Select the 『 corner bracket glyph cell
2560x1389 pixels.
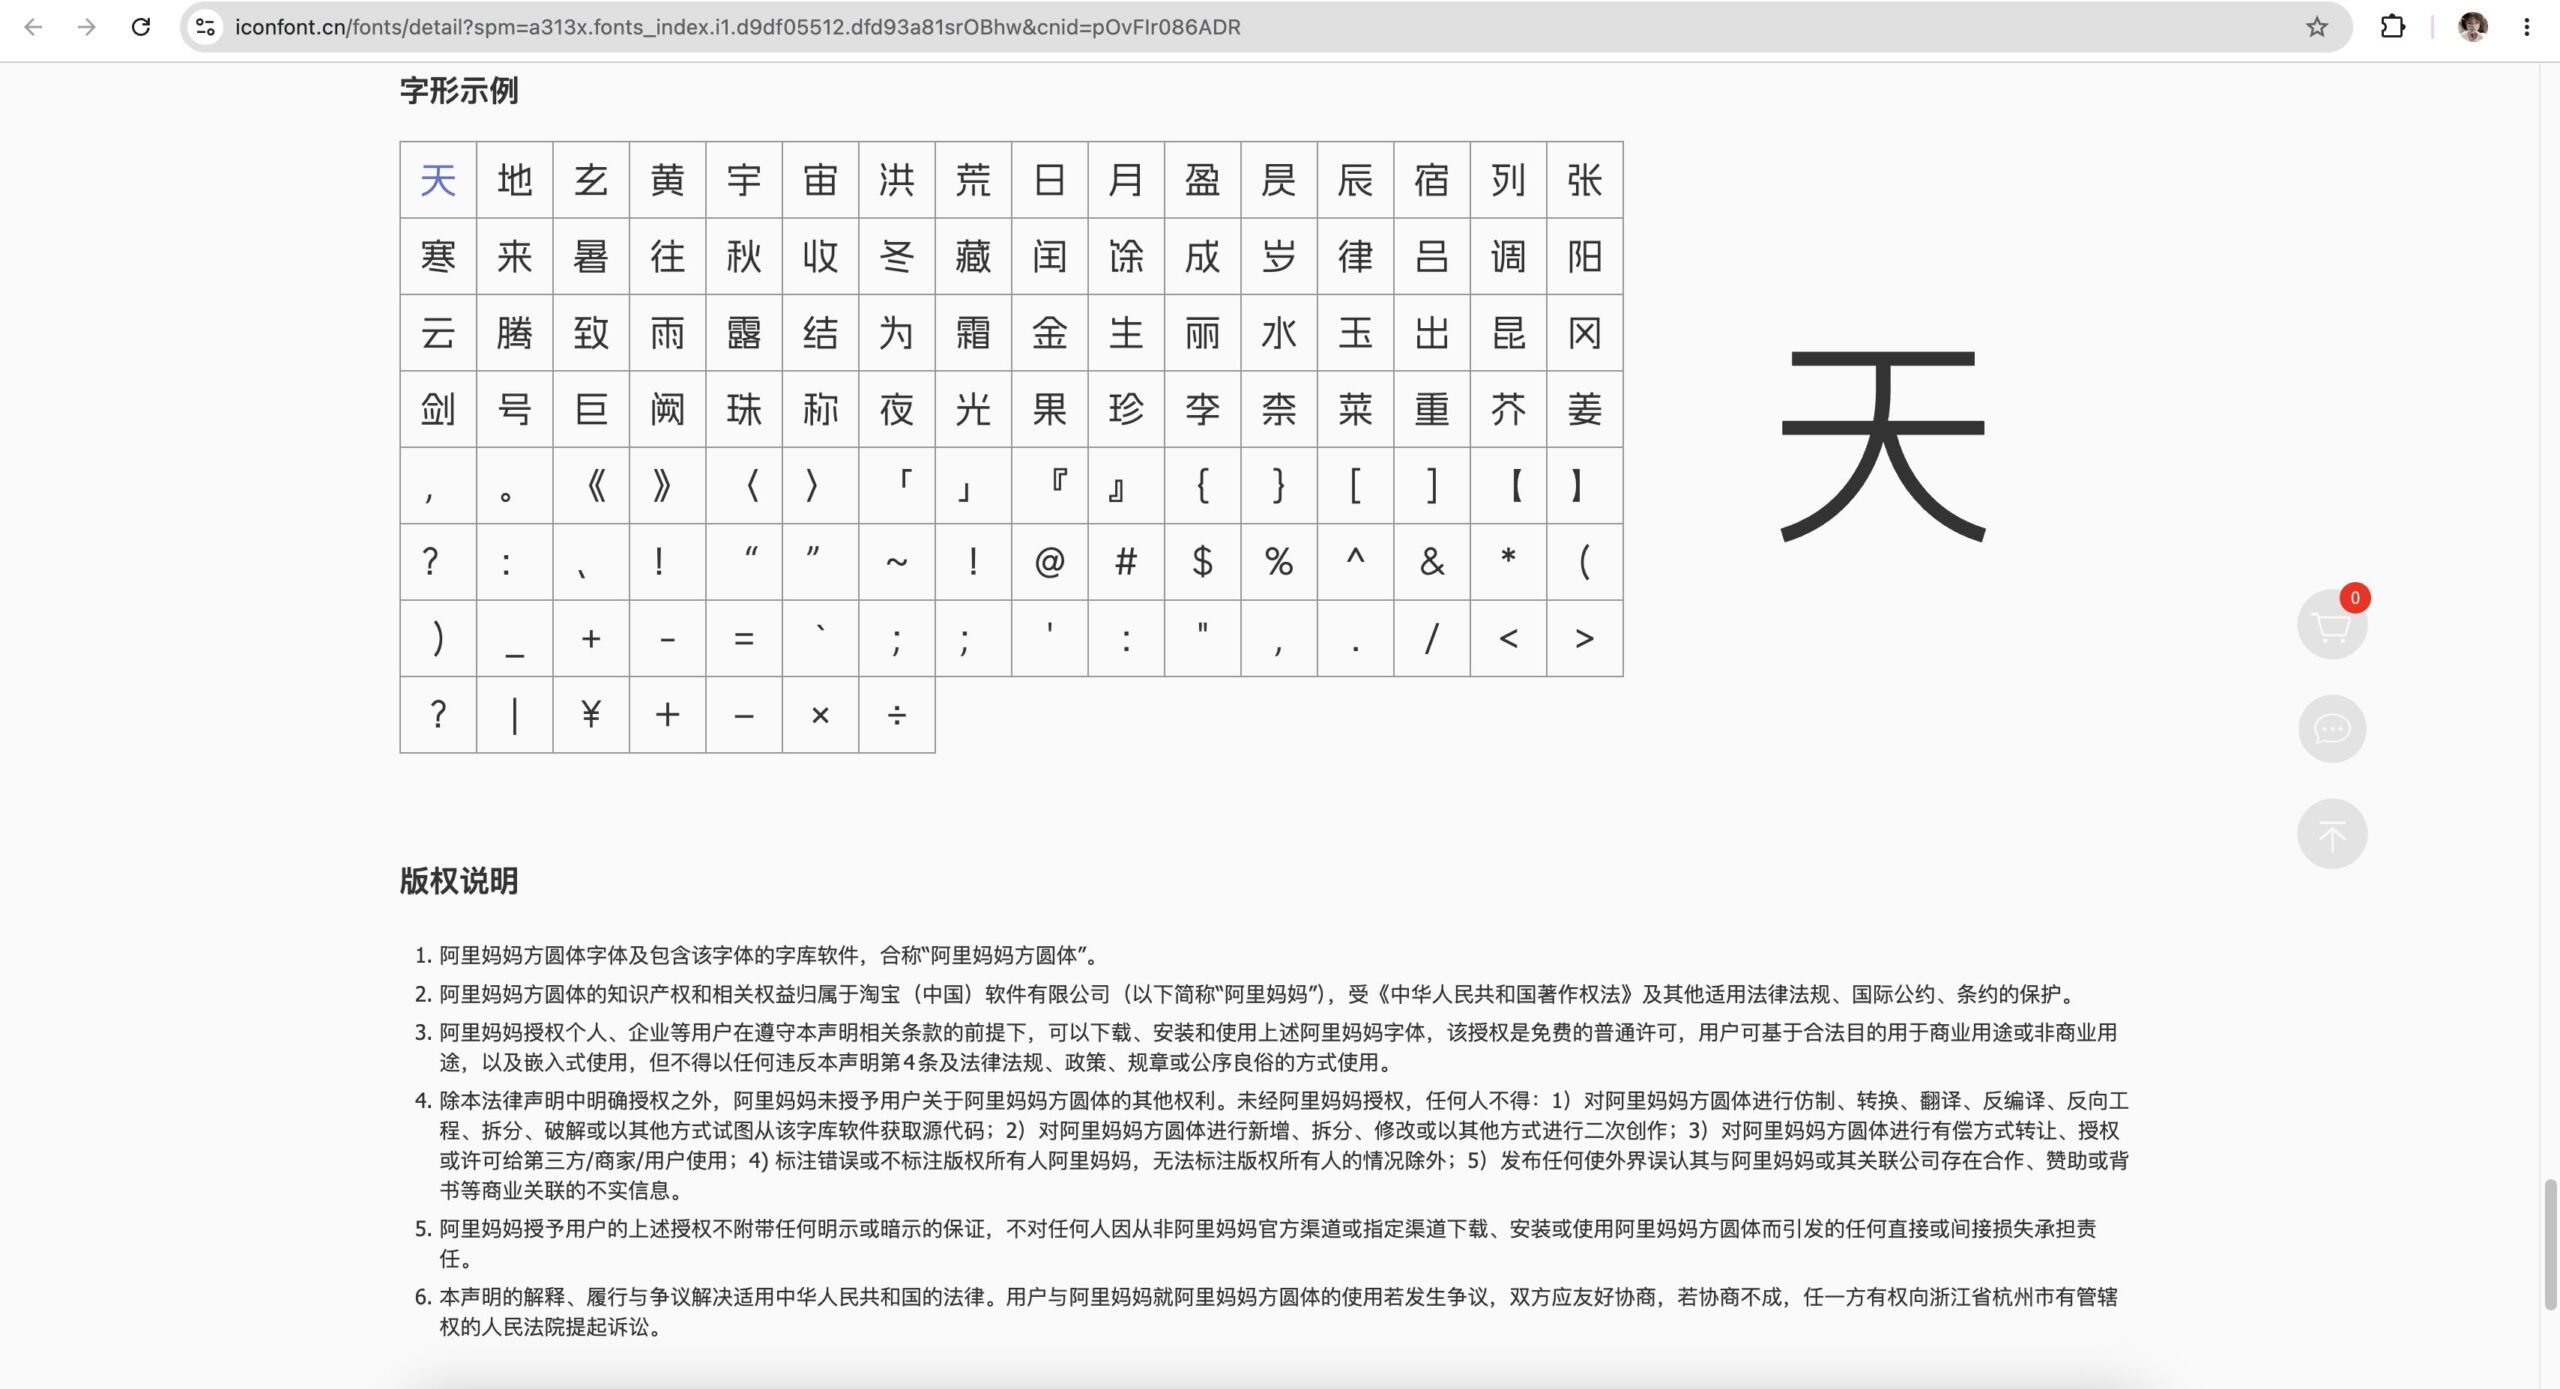pos(1050,486)
